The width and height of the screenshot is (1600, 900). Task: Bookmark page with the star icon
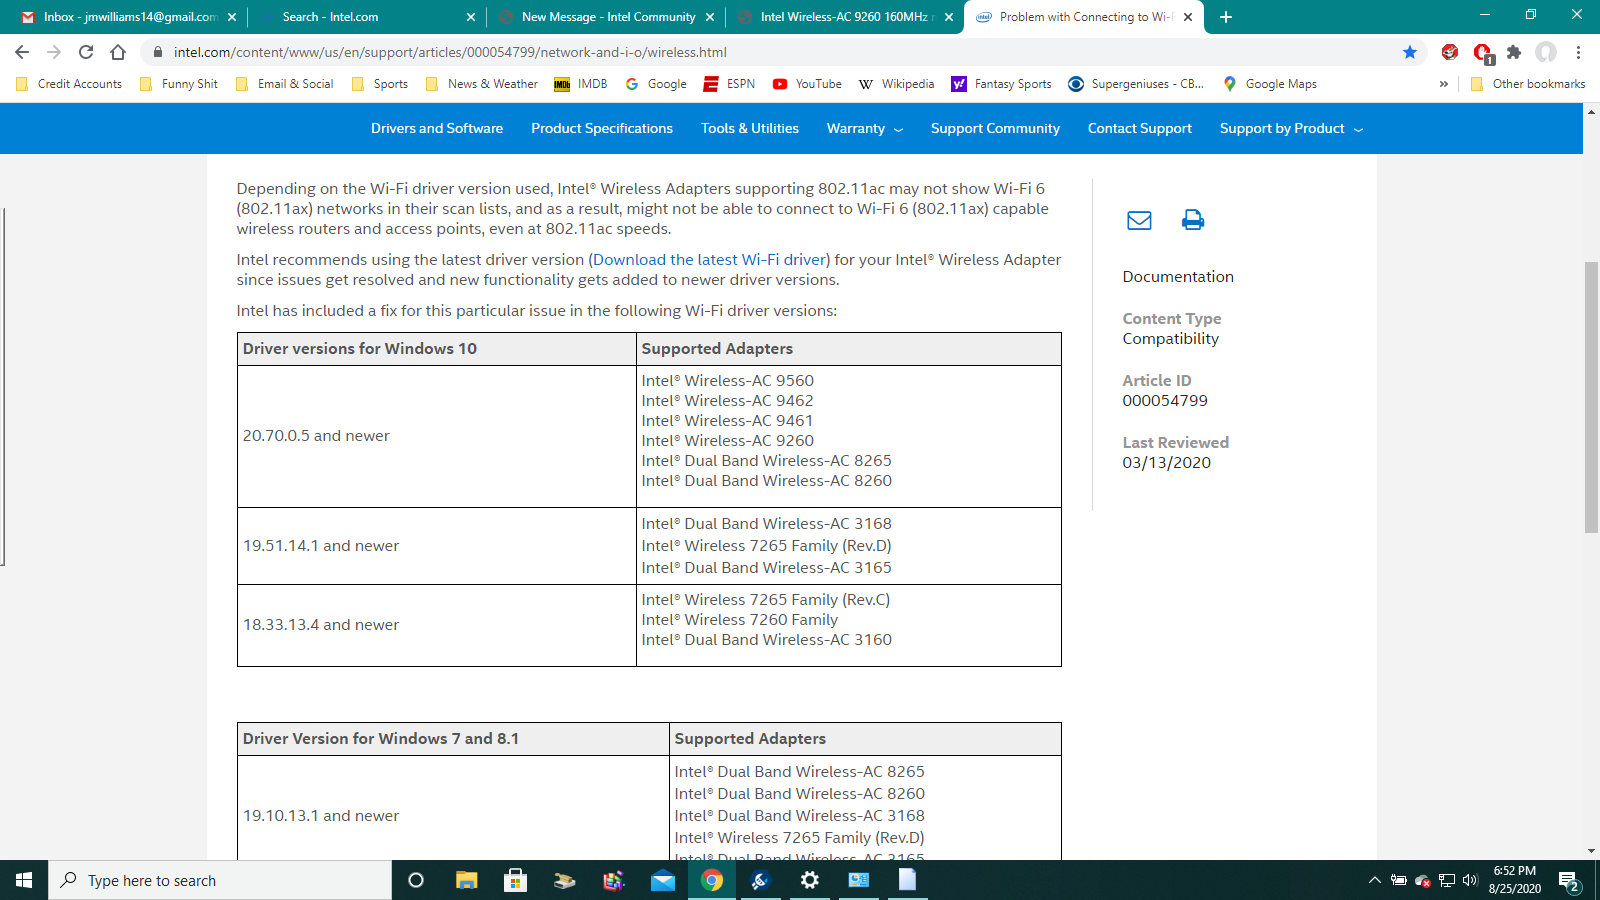(1410, 52)
